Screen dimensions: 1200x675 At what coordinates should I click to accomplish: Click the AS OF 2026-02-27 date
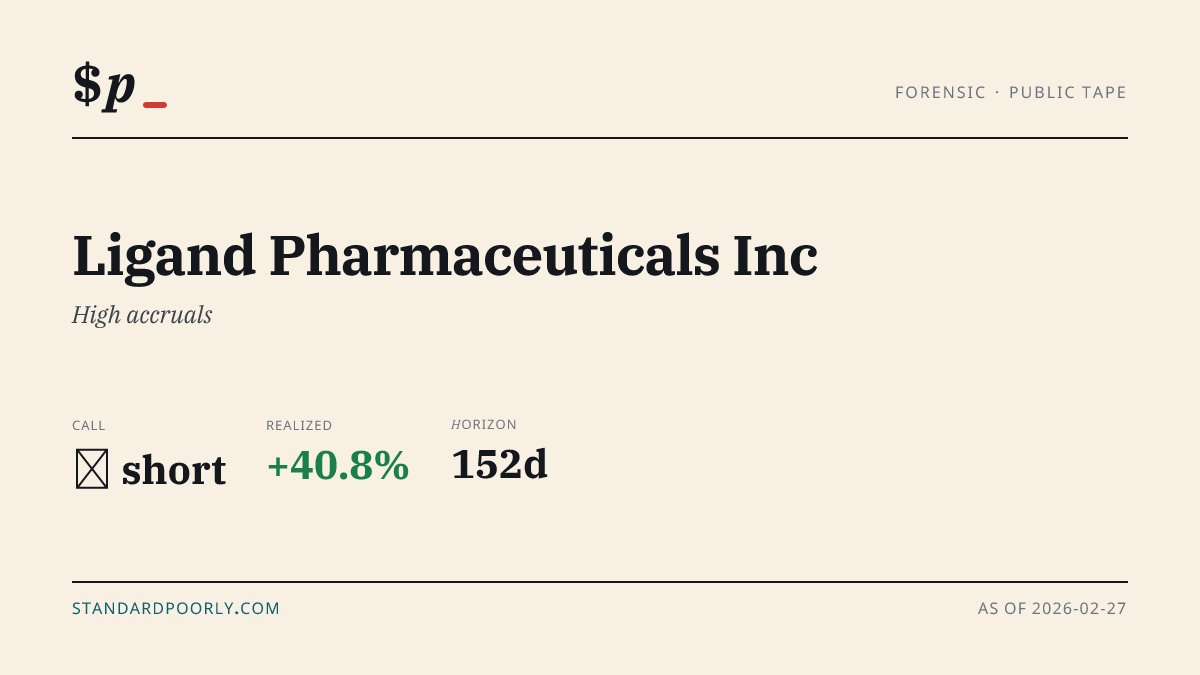pos(1052,608)
